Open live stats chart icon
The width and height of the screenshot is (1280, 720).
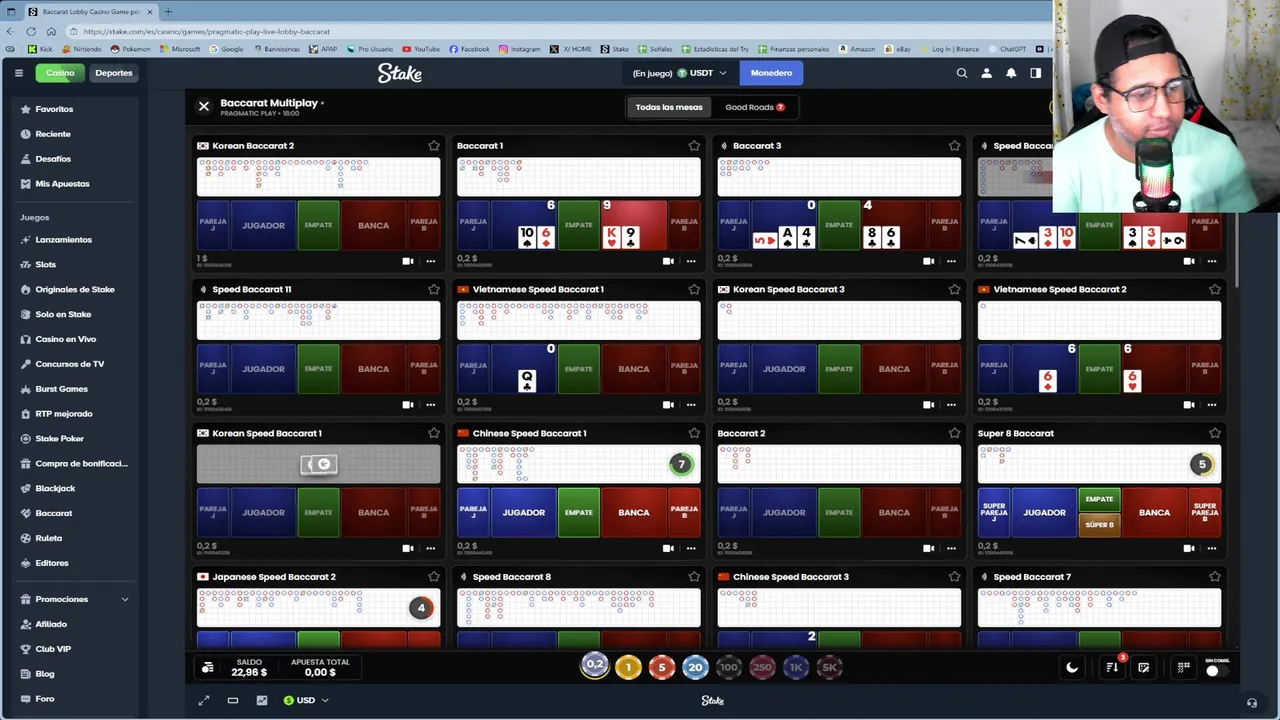pyautogui.click(x=262, y=700)
